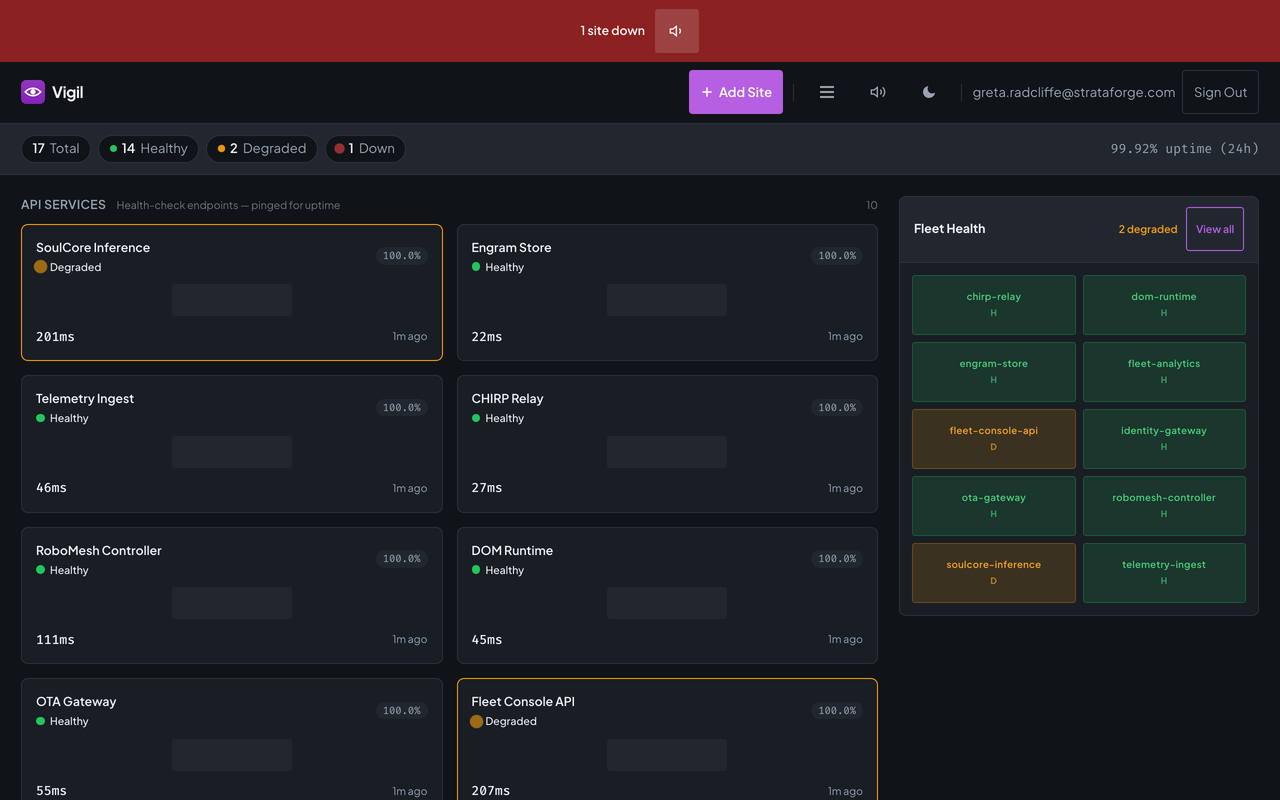Image resolution: width=1280 pixels, height=800 pixels.
Task: Filter by 1 Down sites
Action: pyautogui.click(x=365, y=149)
